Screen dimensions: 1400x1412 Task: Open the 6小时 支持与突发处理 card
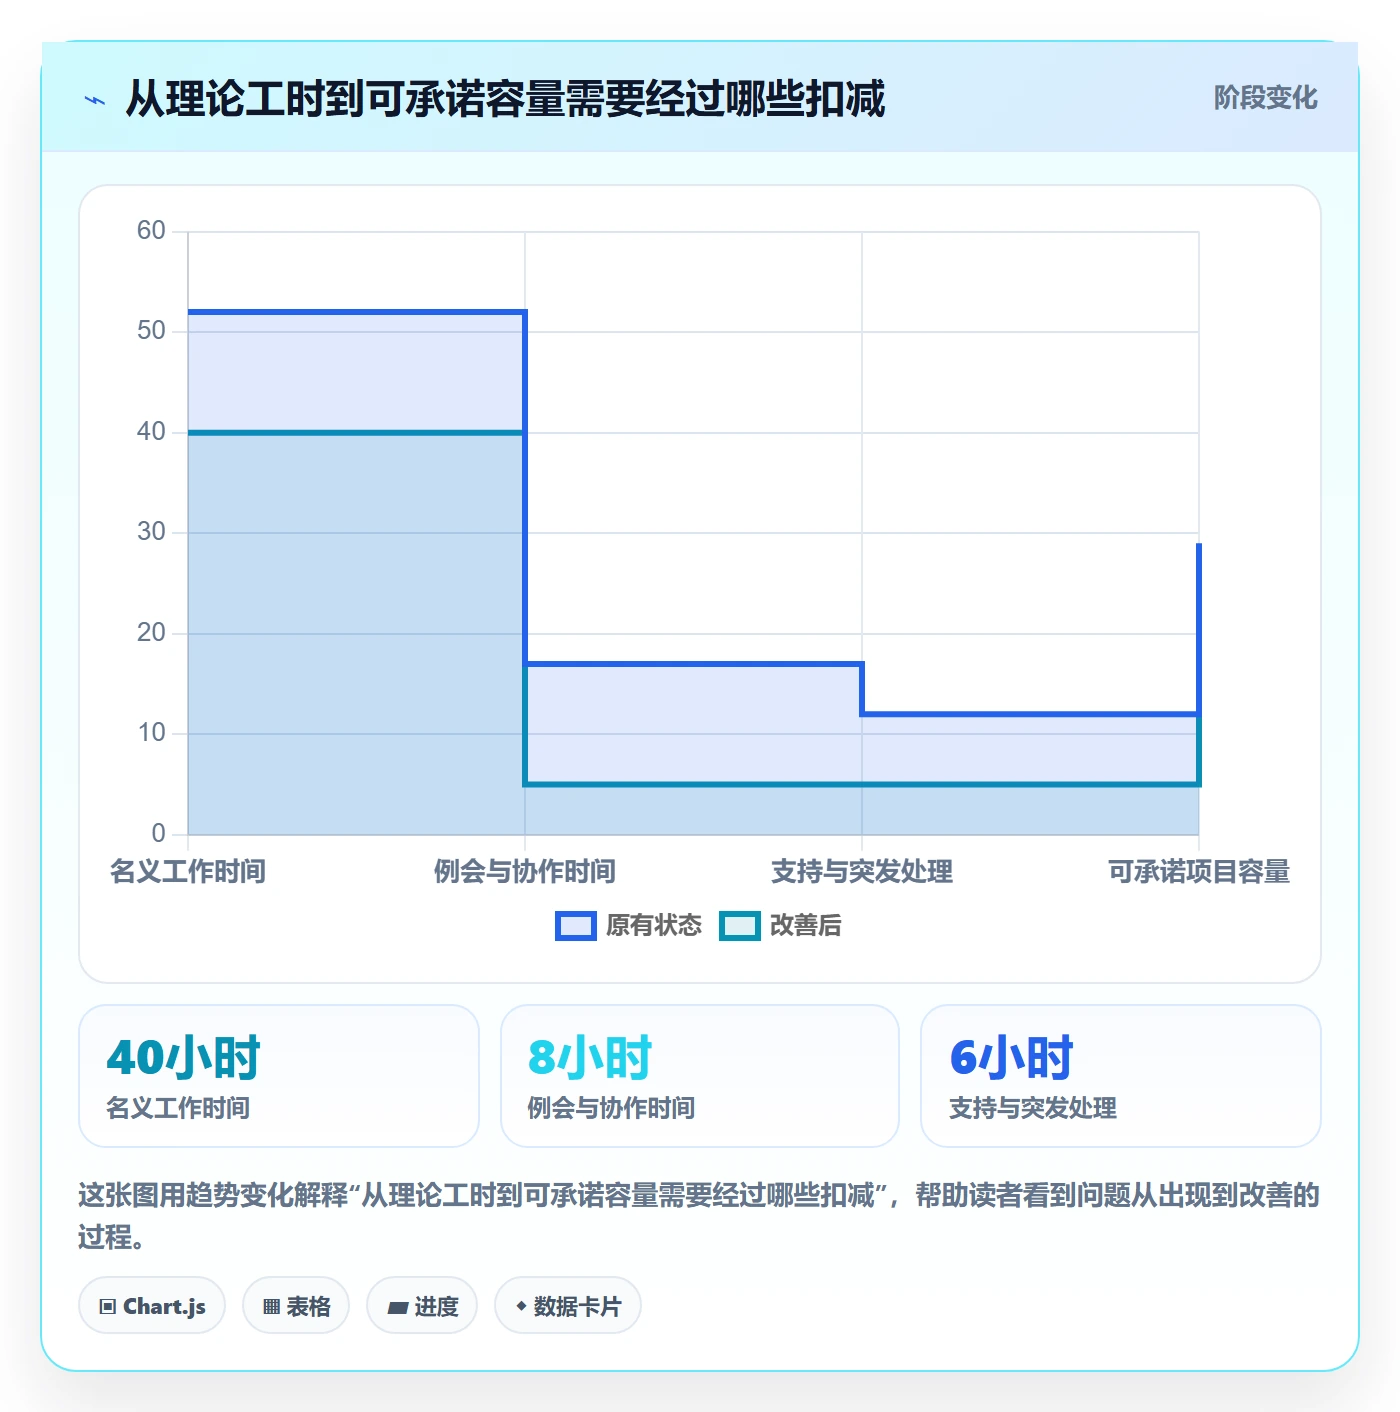(1121, 1076)
